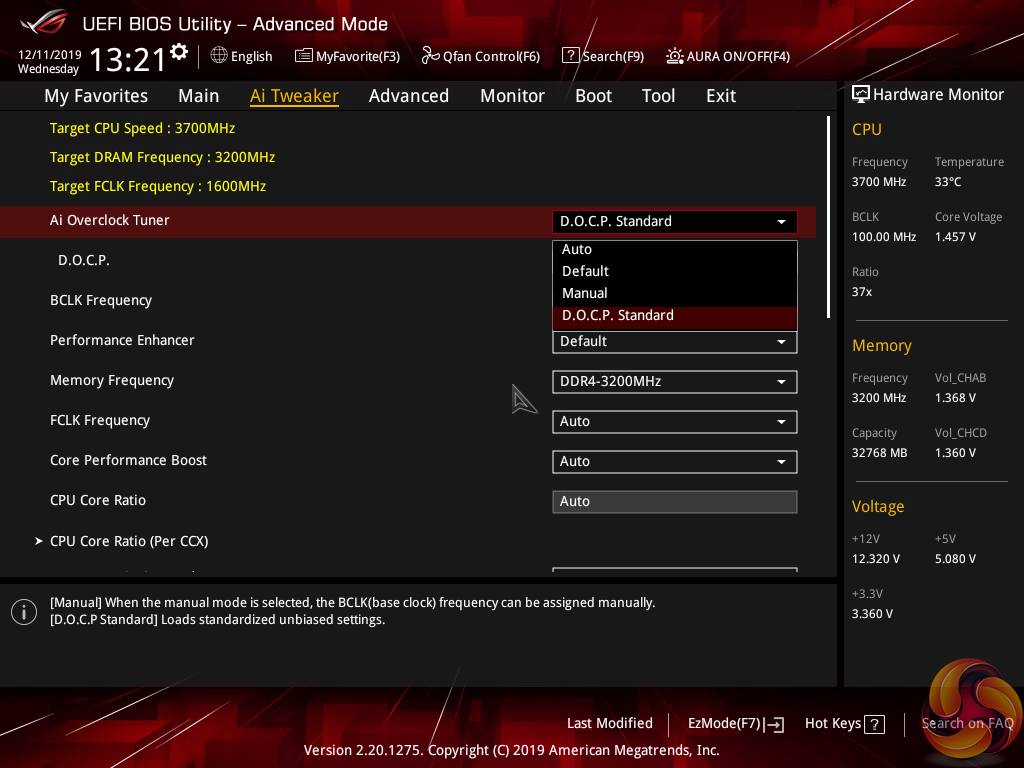The width and height of the screenshot is (1024, 768).
Task: Expand CPU Core Ratio (Per CCX)
Action: pos(129,541)
